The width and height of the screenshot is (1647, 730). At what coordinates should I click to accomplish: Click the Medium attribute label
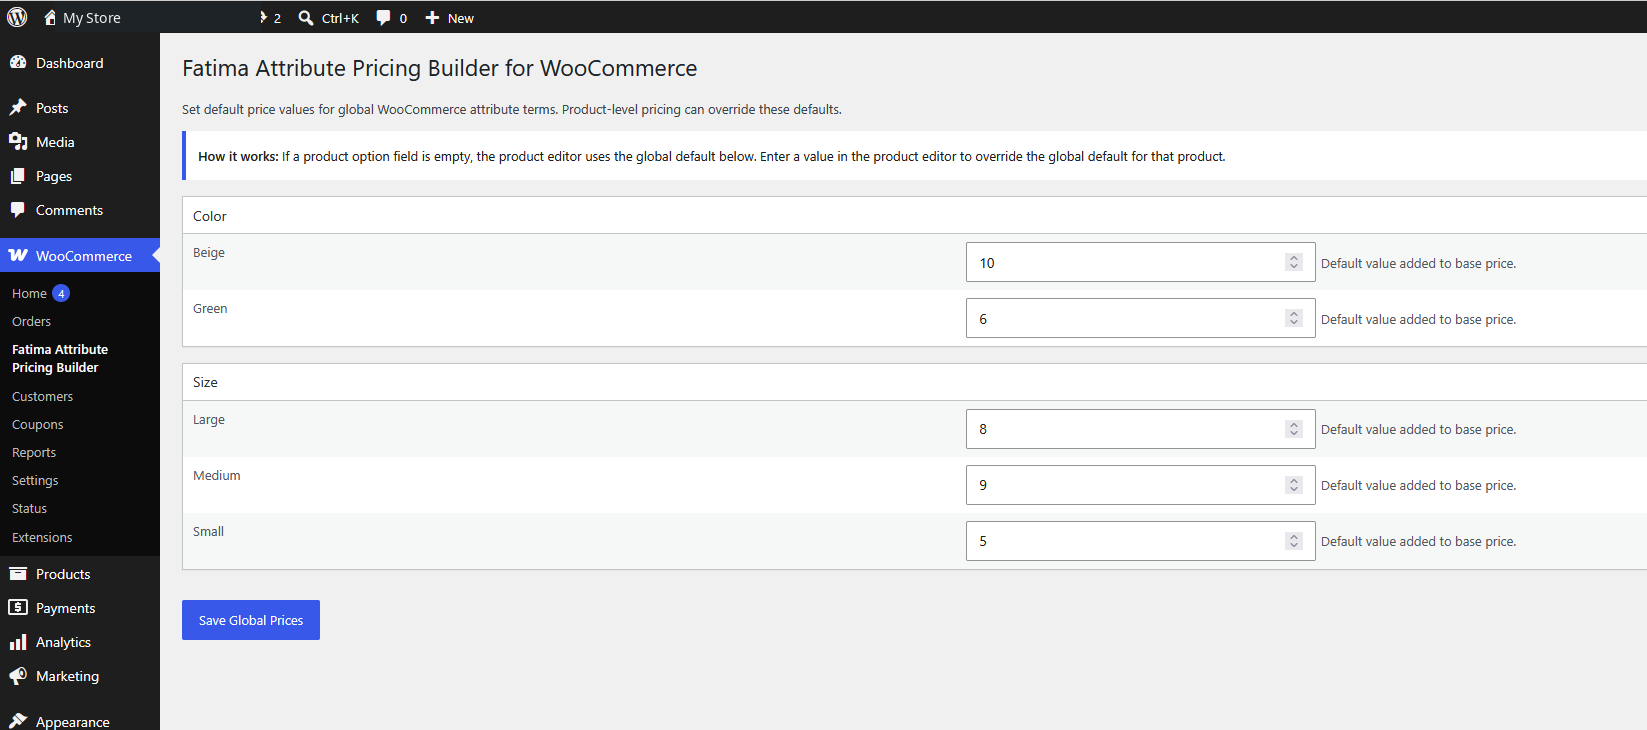[x=217, y=476]
